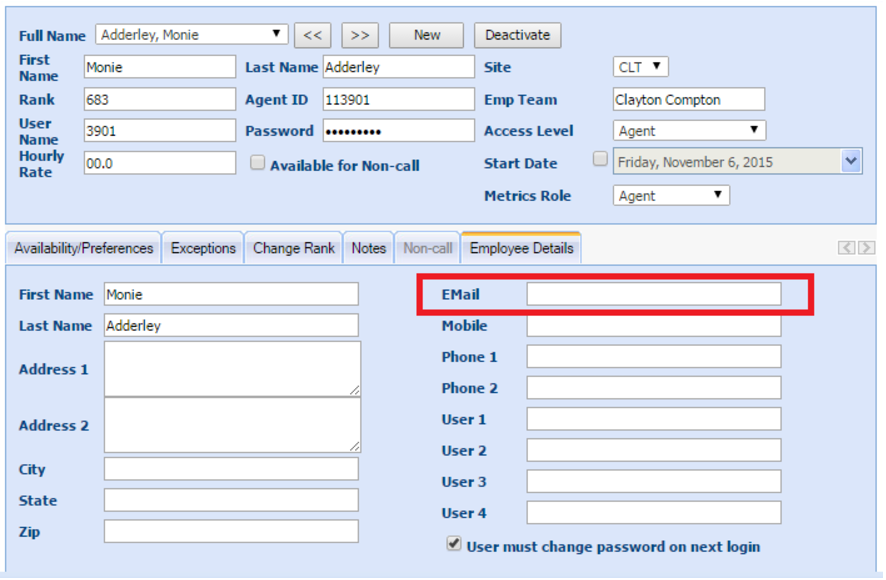Uncheck User must change password option
Viewport: 886px width, 580px height.
[454, 545]
